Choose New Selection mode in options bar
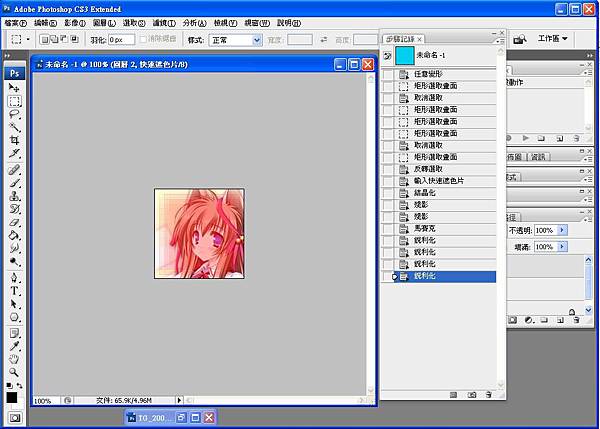Image resolution: width=600 pixels, height=429 pixels. [x=44, y=39]
